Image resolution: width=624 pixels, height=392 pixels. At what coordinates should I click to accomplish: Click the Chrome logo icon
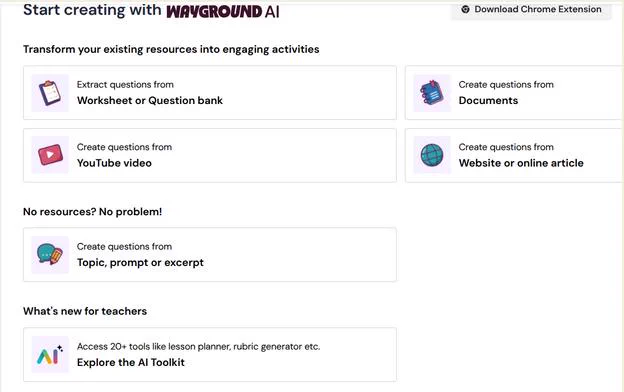tap(465, 9)
